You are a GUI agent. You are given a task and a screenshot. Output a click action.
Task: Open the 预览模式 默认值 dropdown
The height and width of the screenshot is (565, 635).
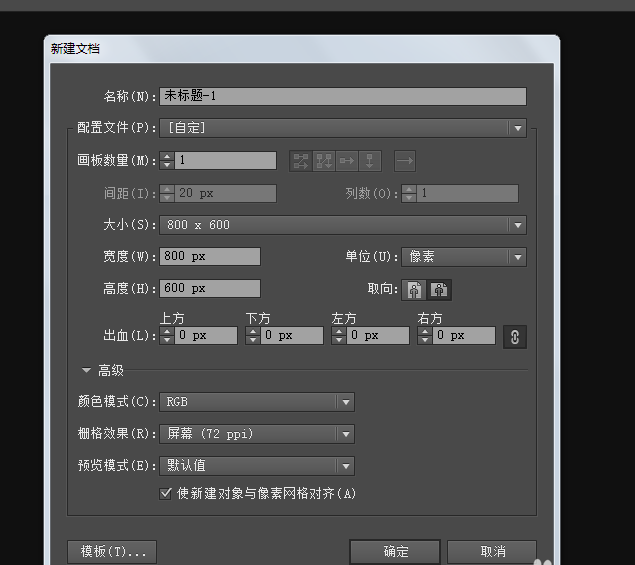(257, 466)
